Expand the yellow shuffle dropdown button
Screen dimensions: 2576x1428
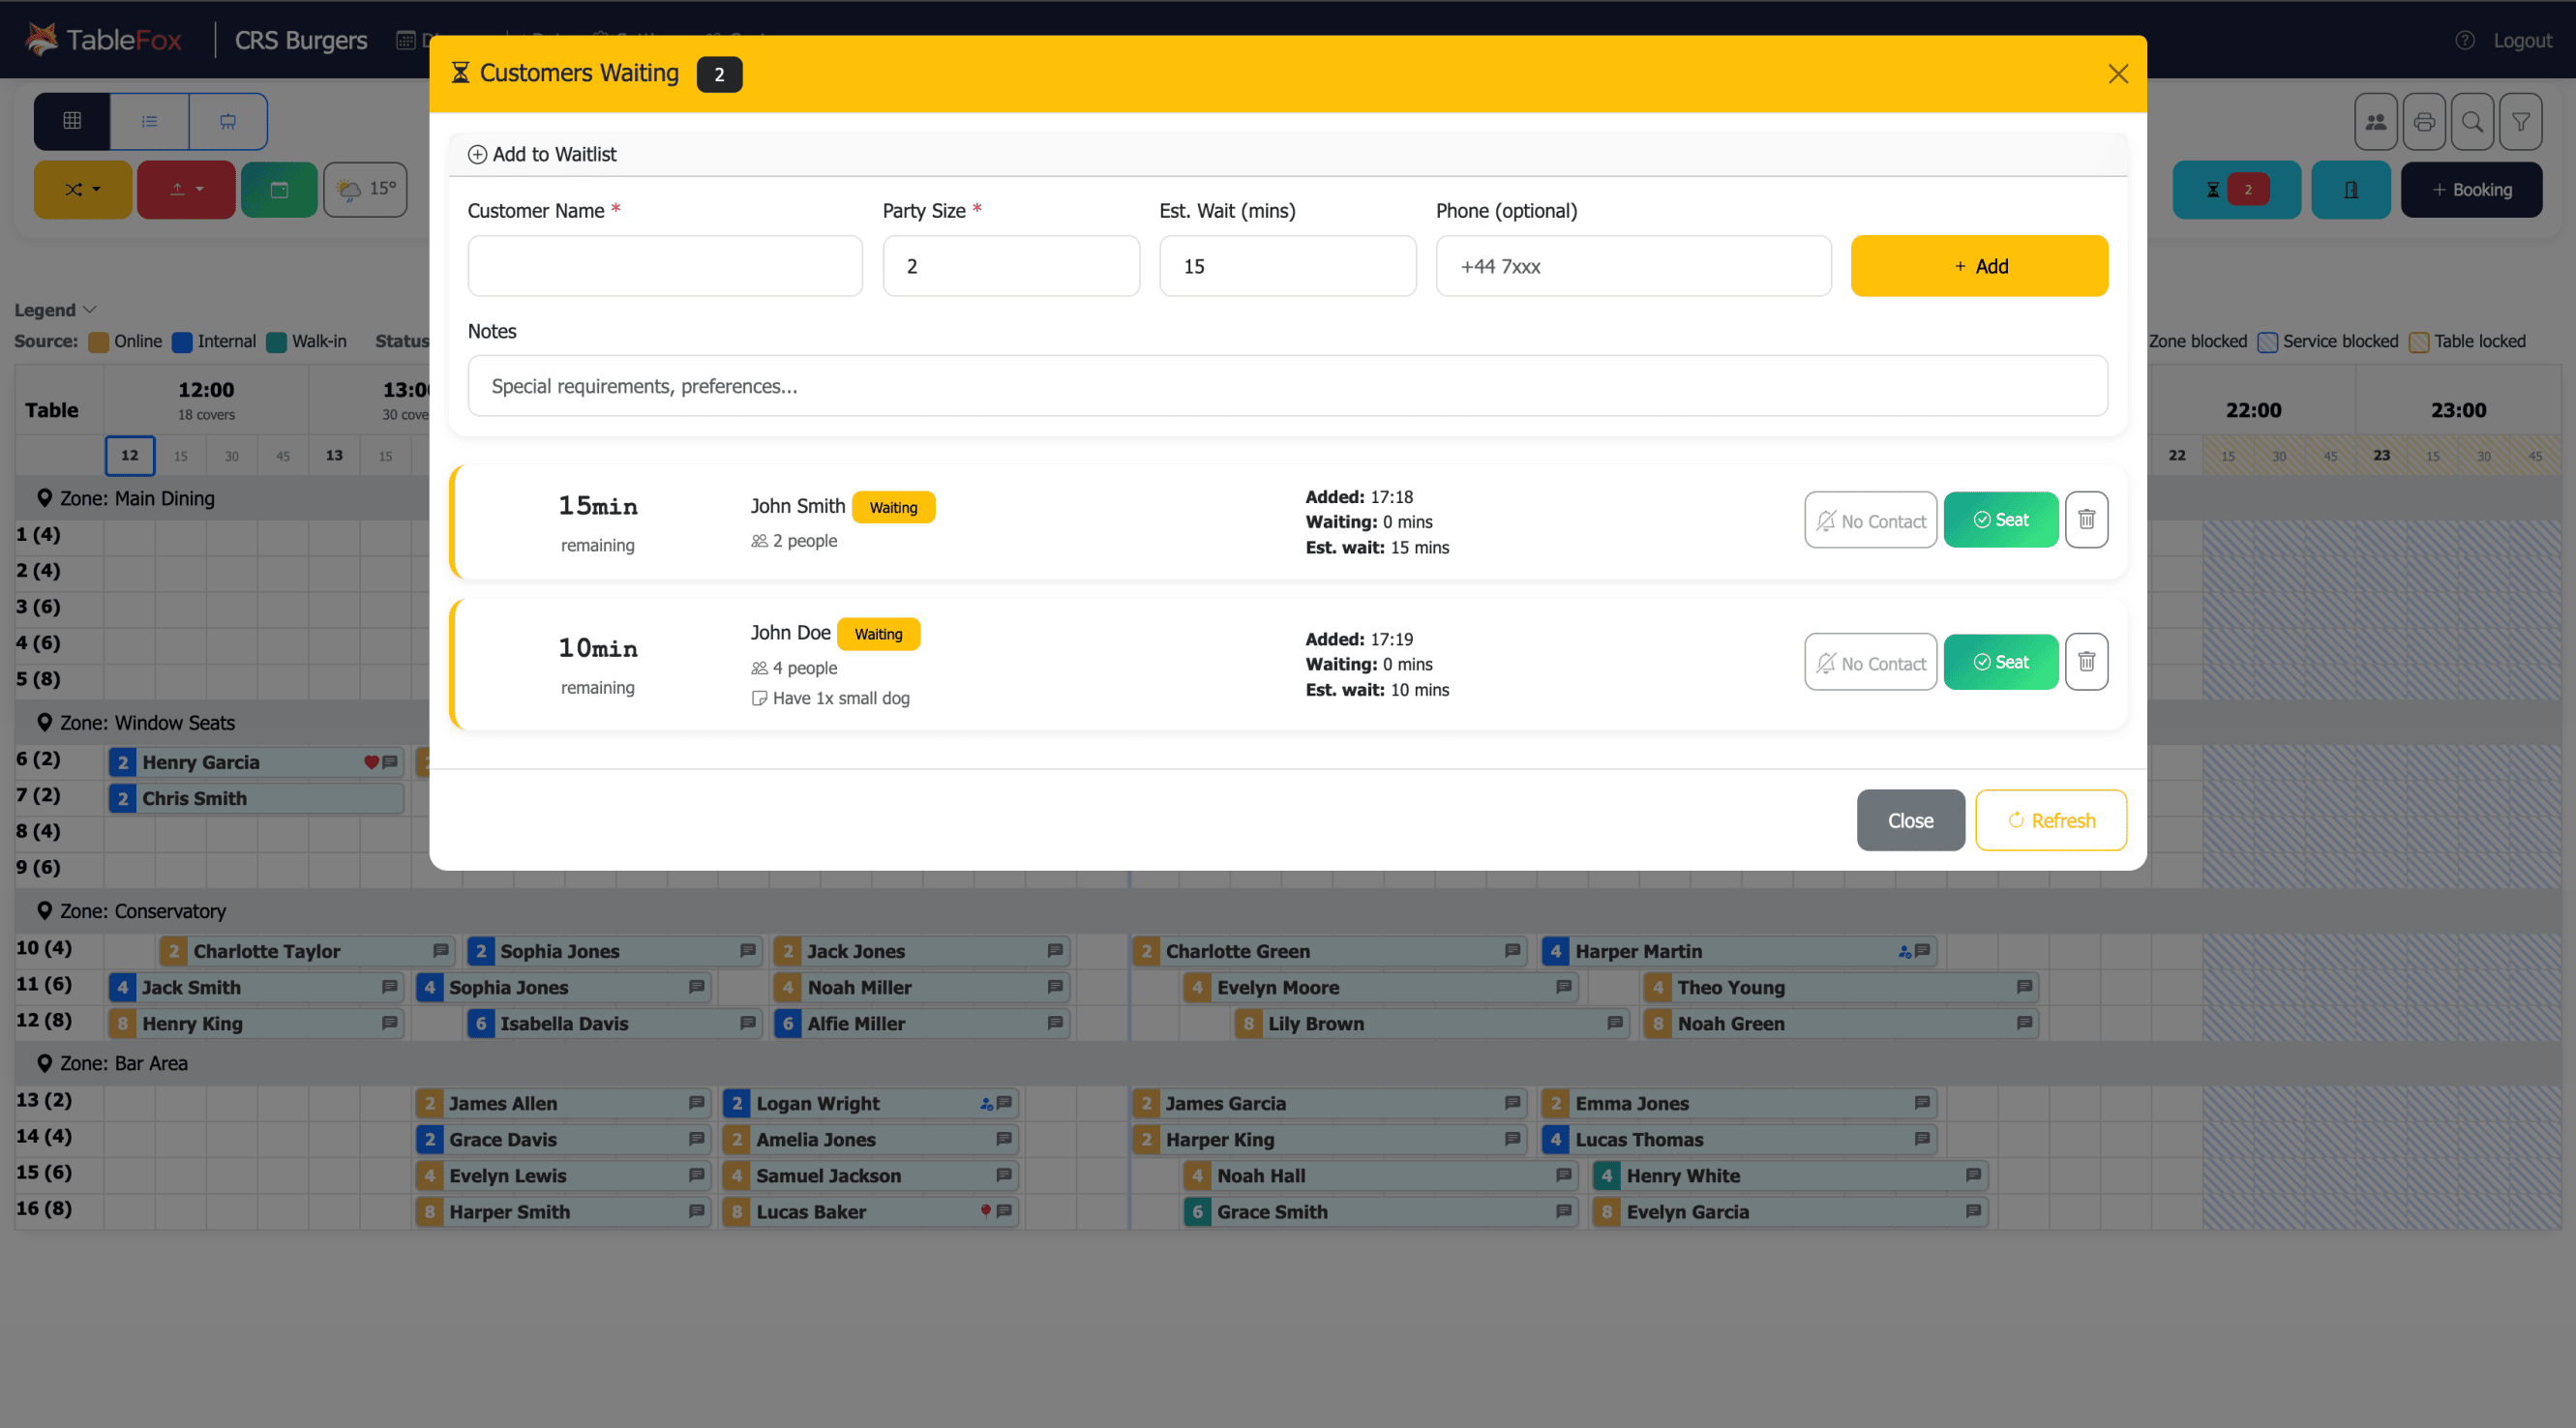point(83,189)
